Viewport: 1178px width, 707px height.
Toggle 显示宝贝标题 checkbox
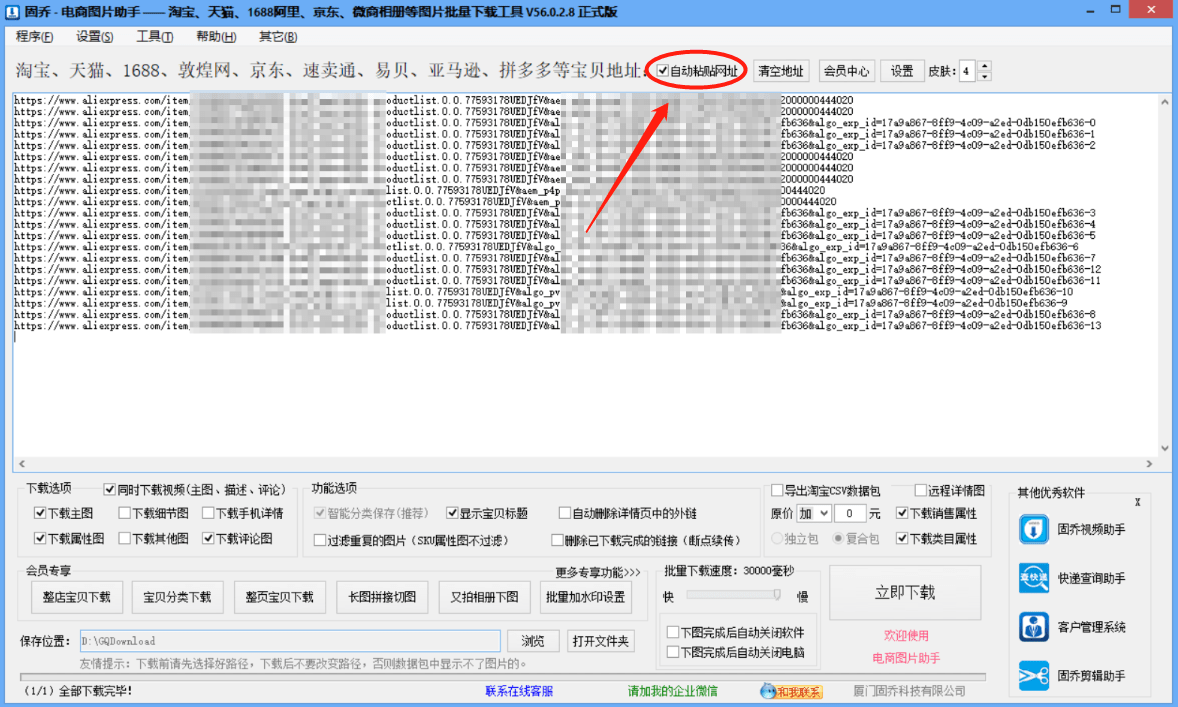[452, 513]
